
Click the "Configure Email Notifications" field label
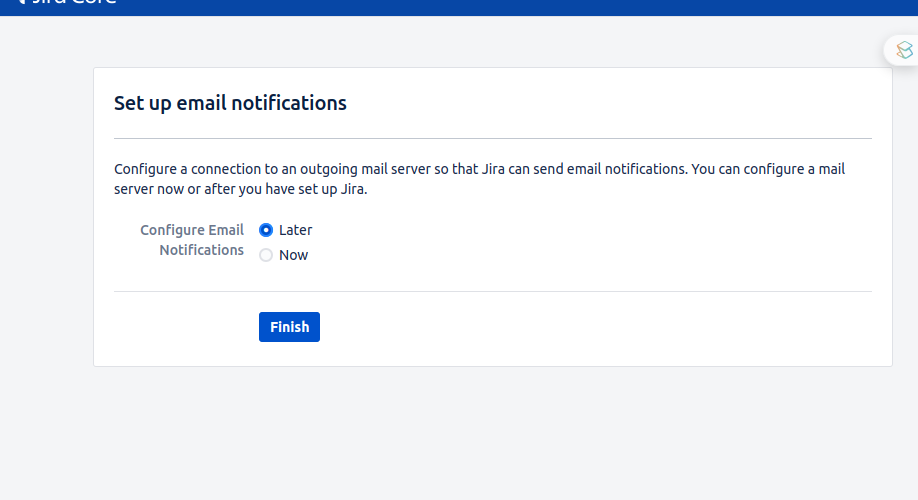tap(192, 240)
